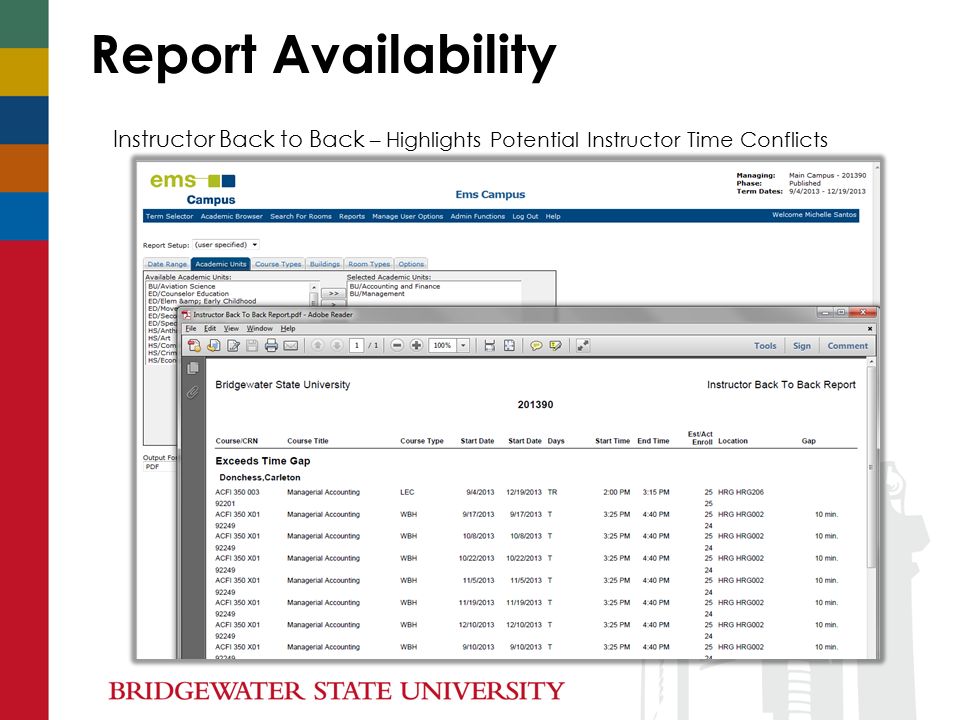This screenshot has width=960, height=720.
Task: Open Academic Browser in EMS nav bar
Action: click(x=231, y=216)
